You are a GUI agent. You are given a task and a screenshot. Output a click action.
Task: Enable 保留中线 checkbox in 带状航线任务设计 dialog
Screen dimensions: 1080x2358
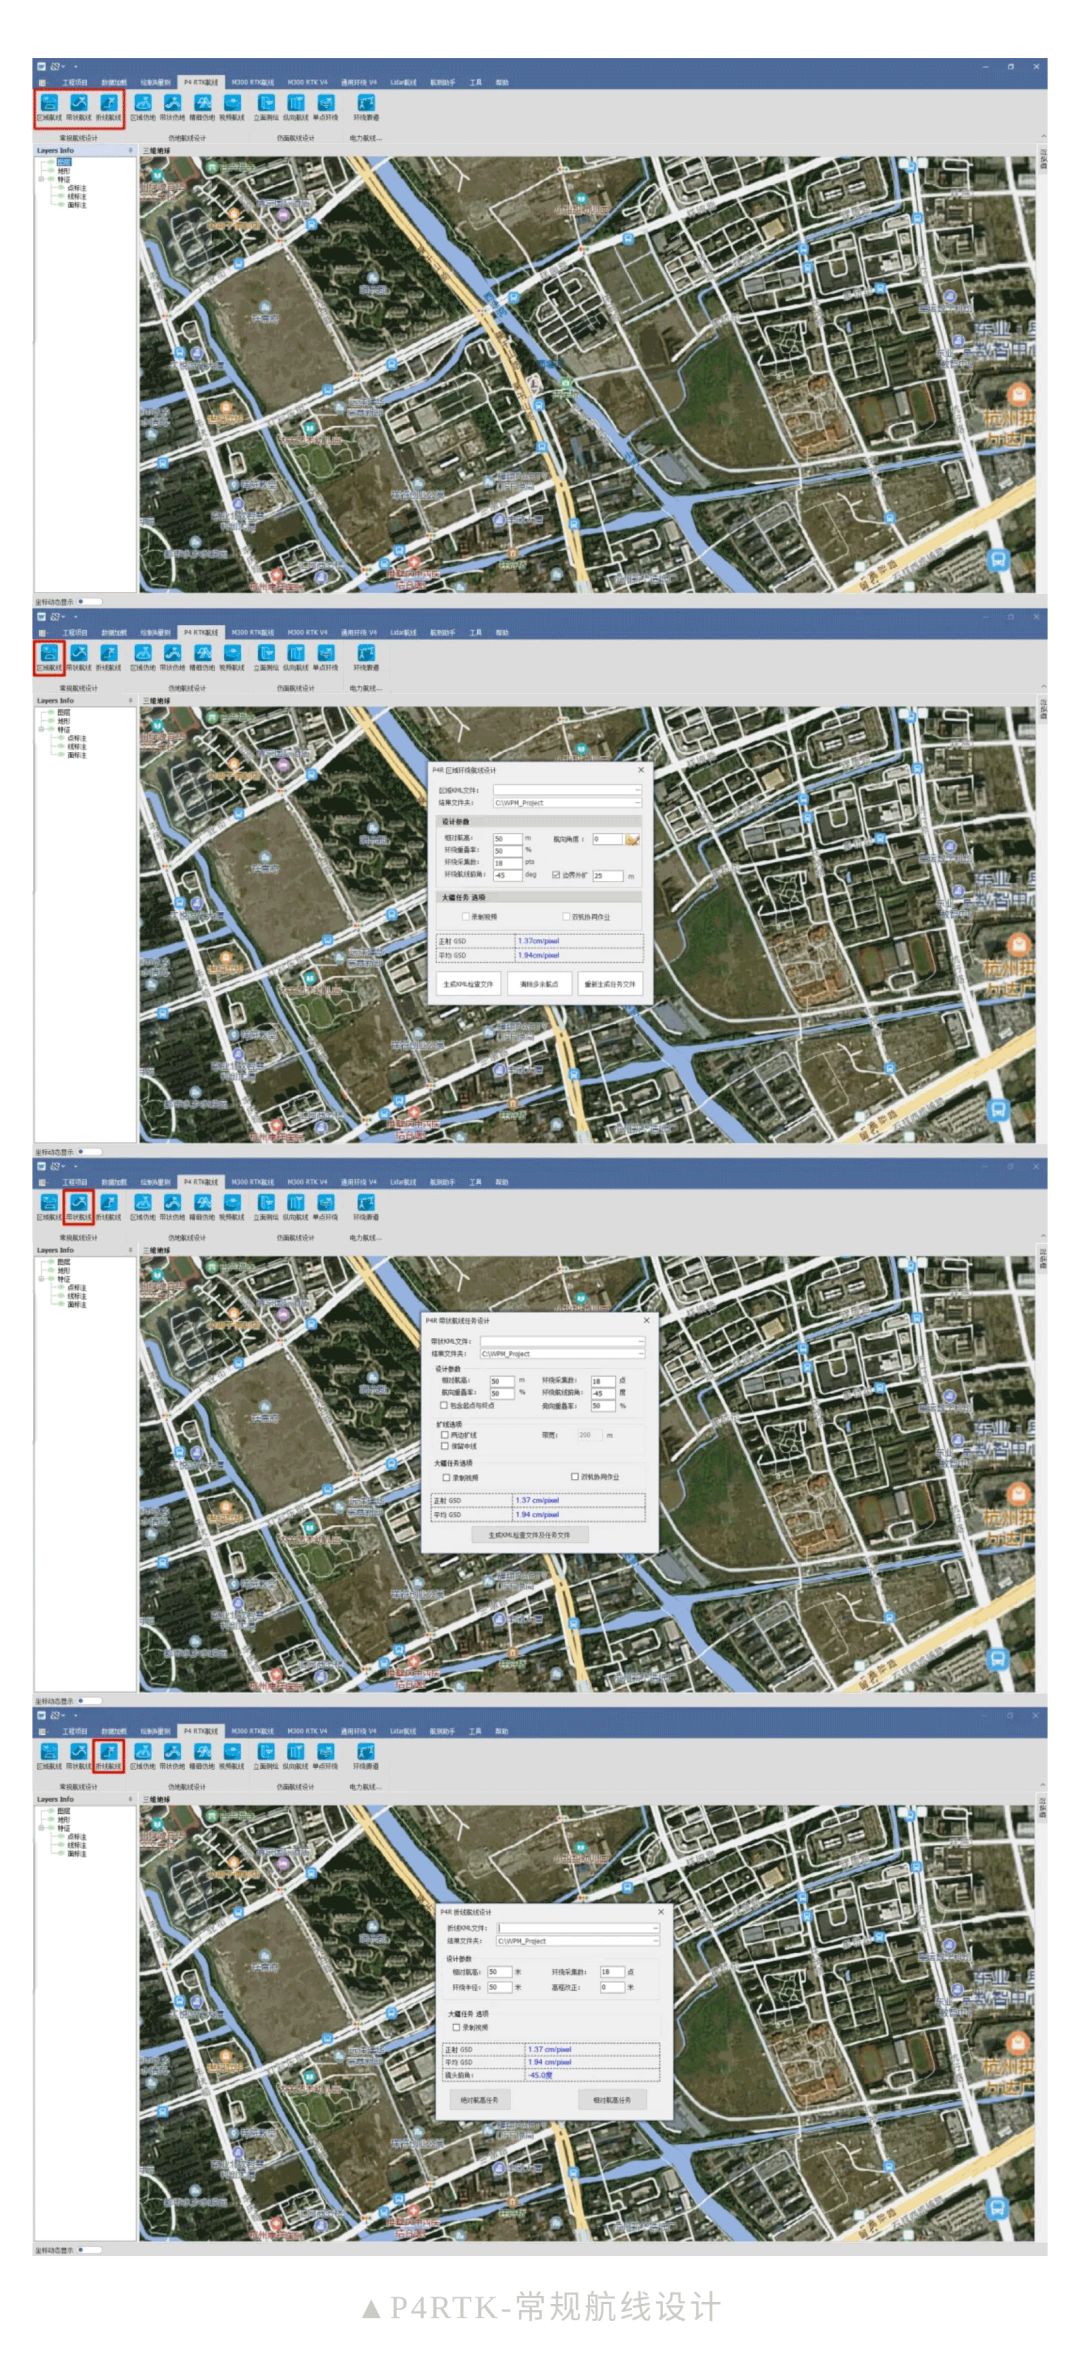click(445, 1446)
